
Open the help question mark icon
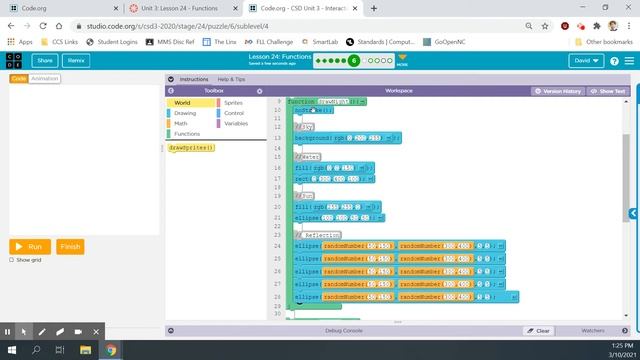click(614, 61)
